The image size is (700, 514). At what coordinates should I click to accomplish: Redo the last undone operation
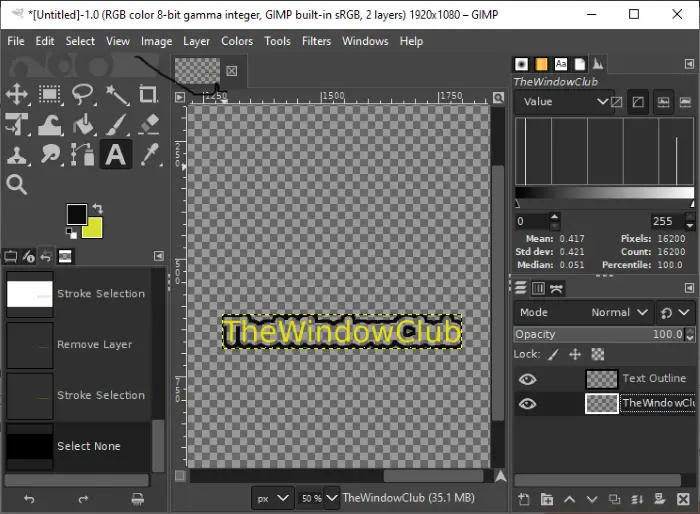(x=83, y=499)
